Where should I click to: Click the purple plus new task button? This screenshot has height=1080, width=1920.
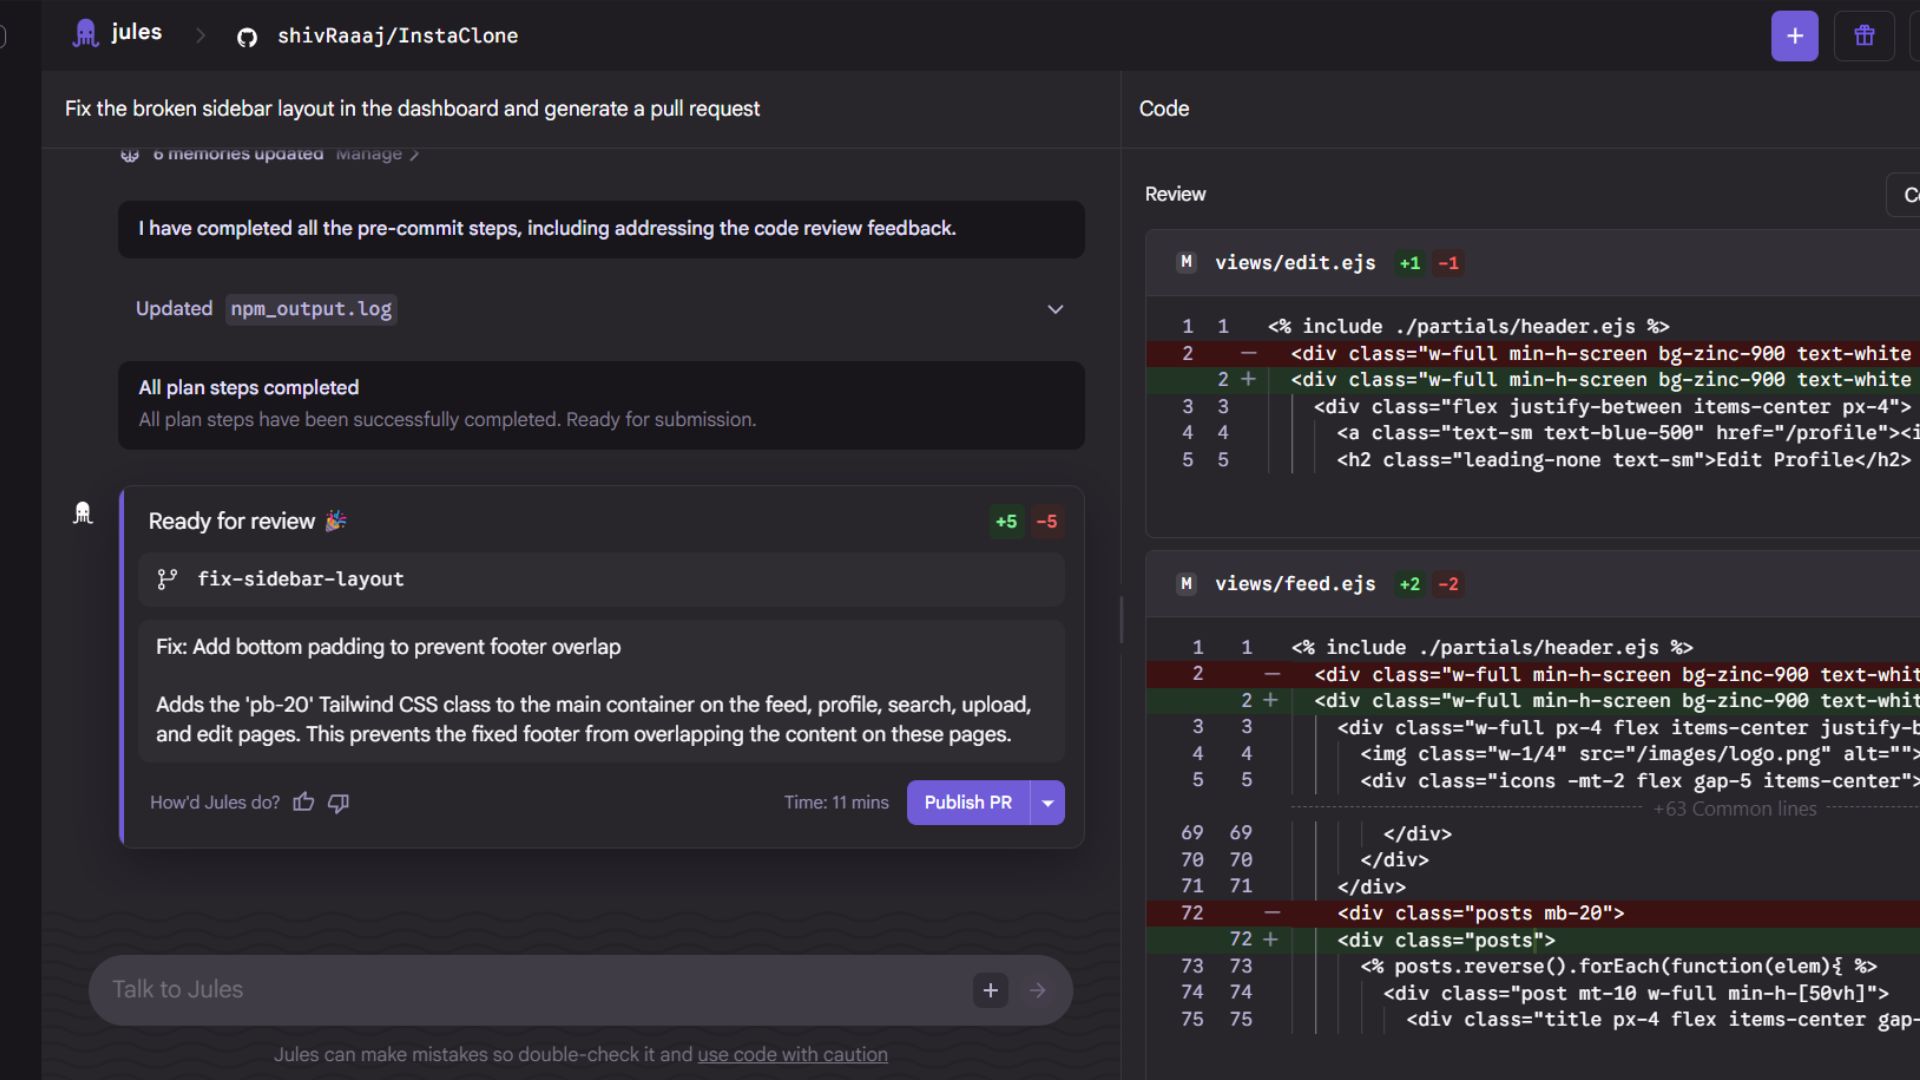click(1794, 36)
